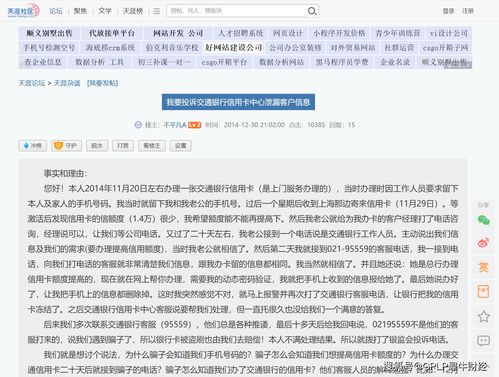499x377 pixels.
Task: Open the author profile 不平凡A
Action: (175, 125)
